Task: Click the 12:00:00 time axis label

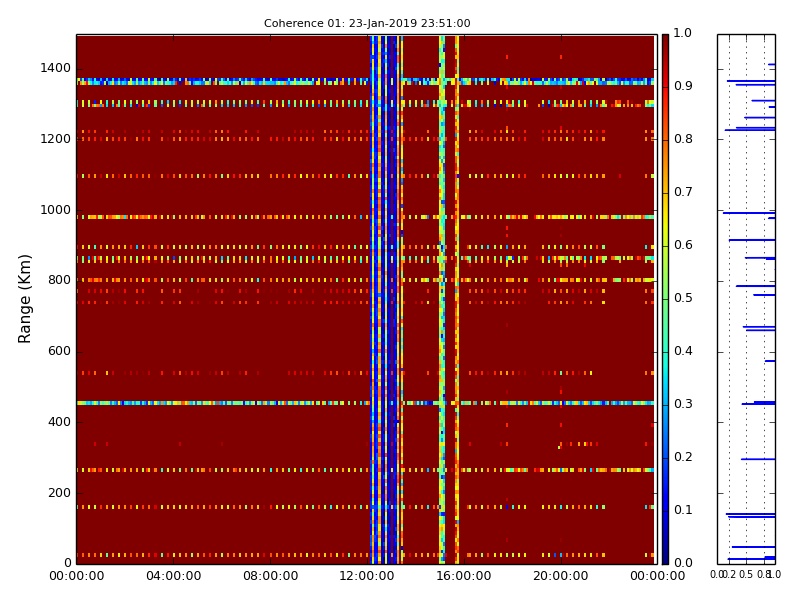Action: 367,576
